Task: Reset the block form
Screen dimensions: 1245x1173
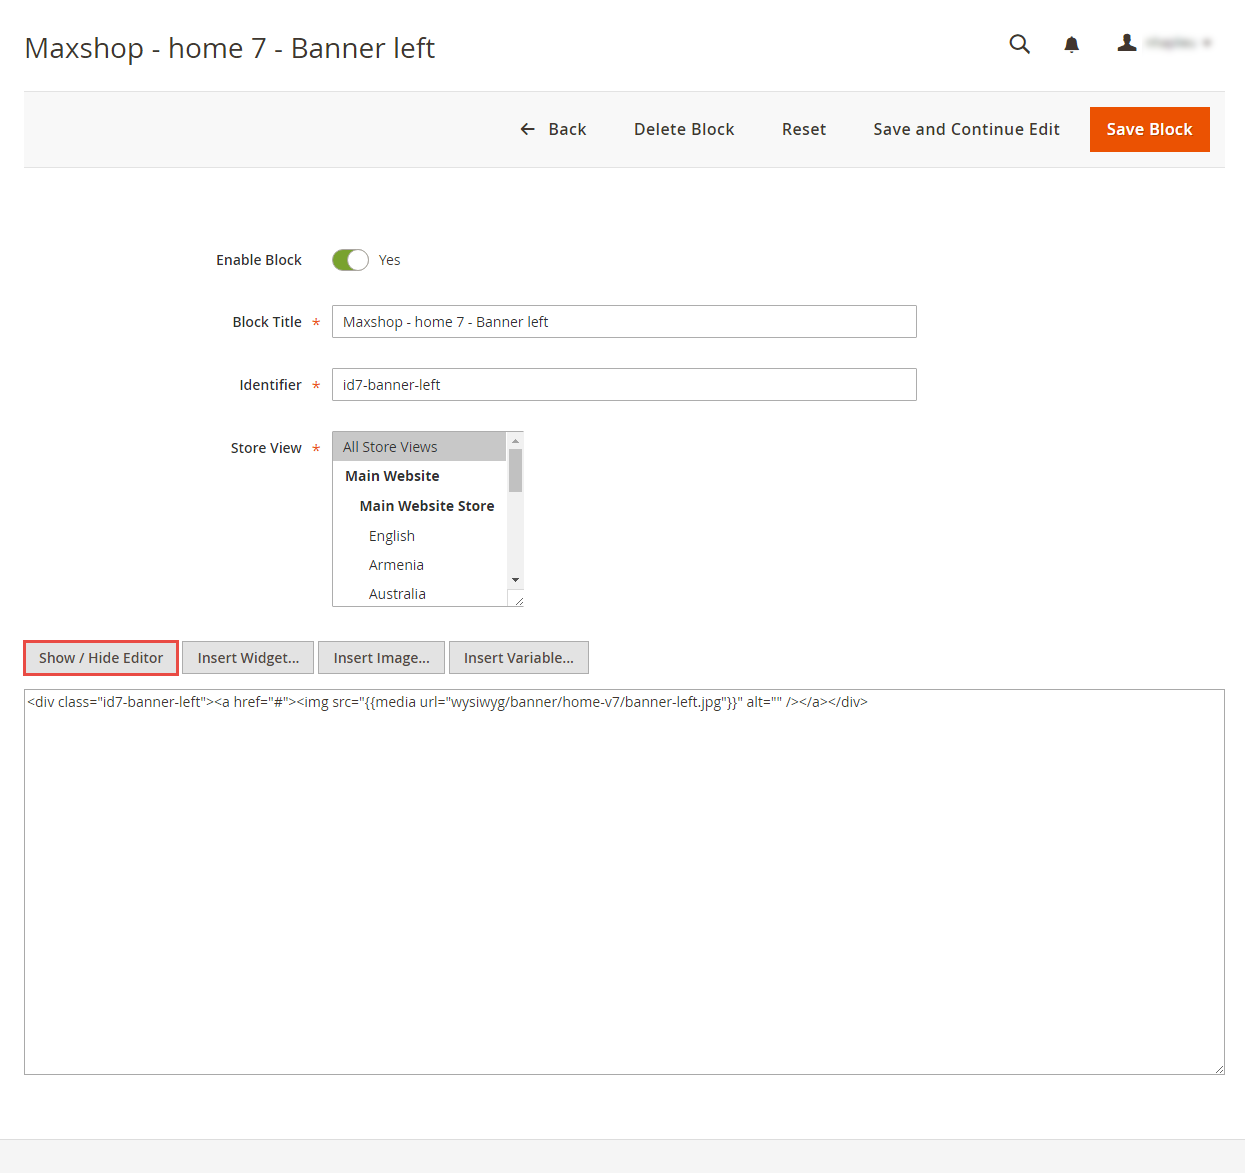Action: click(x=803, y=129)
